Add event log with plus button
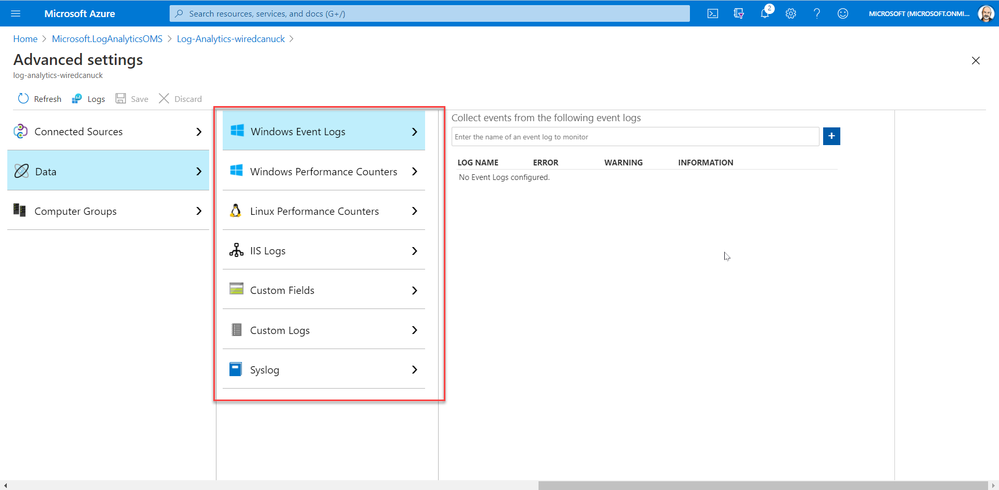Image resolution: width=999 pixels, height=490 pixels. (831, 136)
